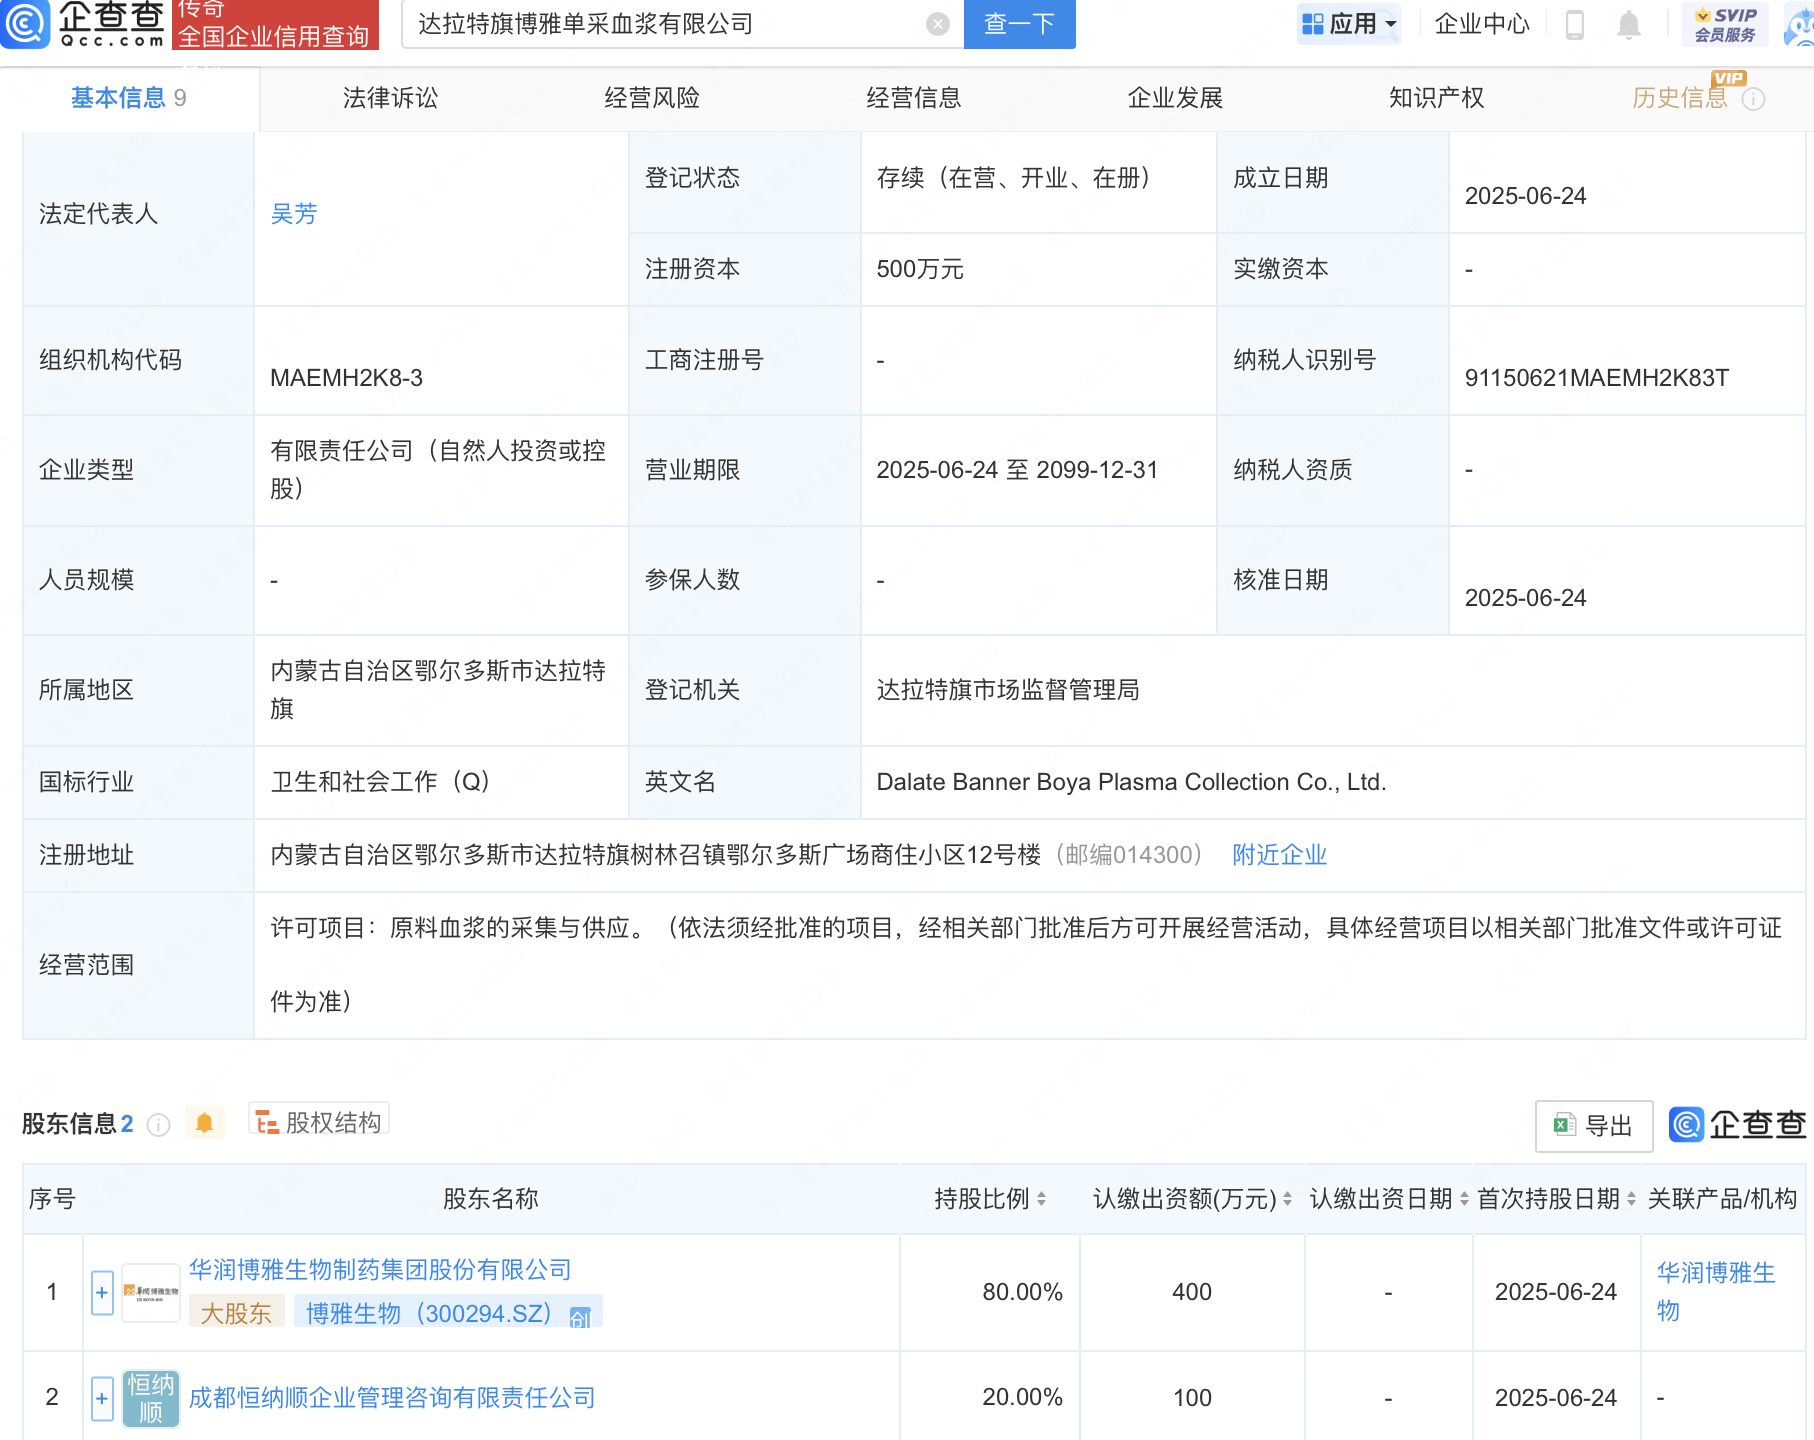The height and width of the screenshot is (1440, 1814).
Task: Open 成都恒纳顺企业管理咨询有限责任公司 shareholder link
Action: (x=392, y=1398)
